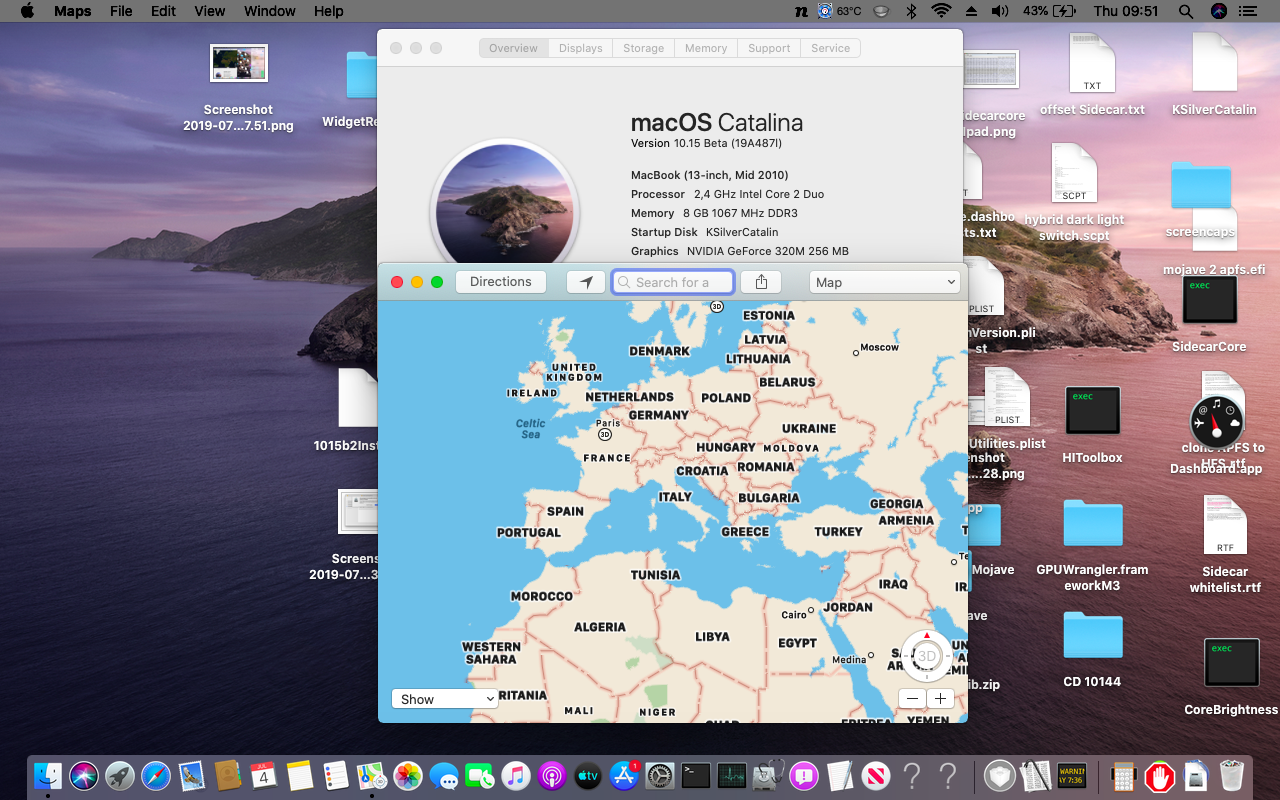
Task: Open Music app in the Dock
Action: point(516,775)
